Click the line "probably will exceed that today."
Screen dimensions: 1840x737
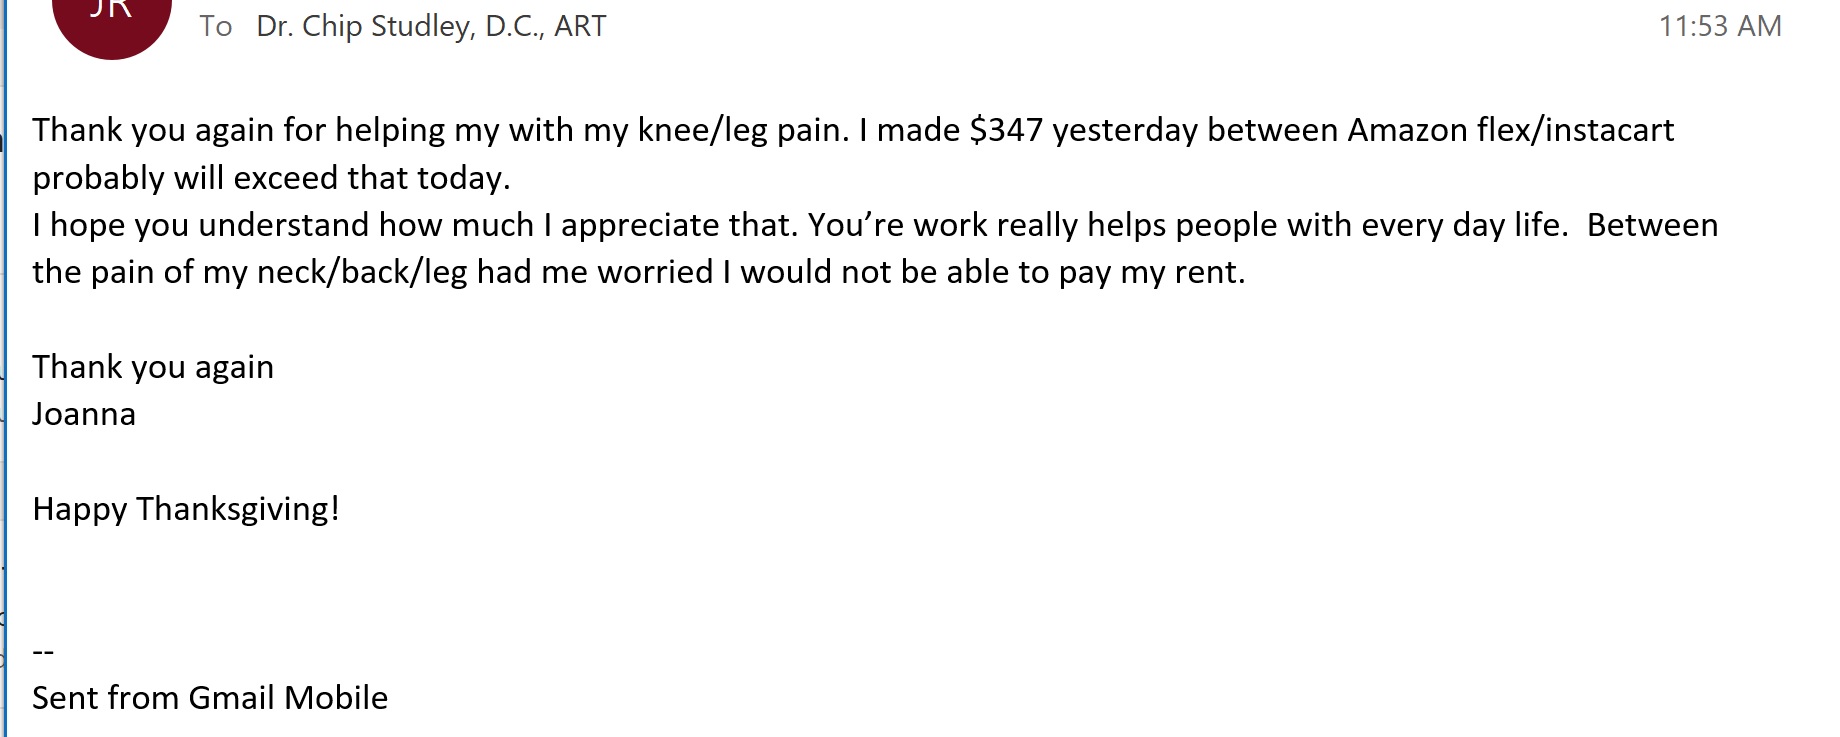pyautogui.click(x=271, y=178)
